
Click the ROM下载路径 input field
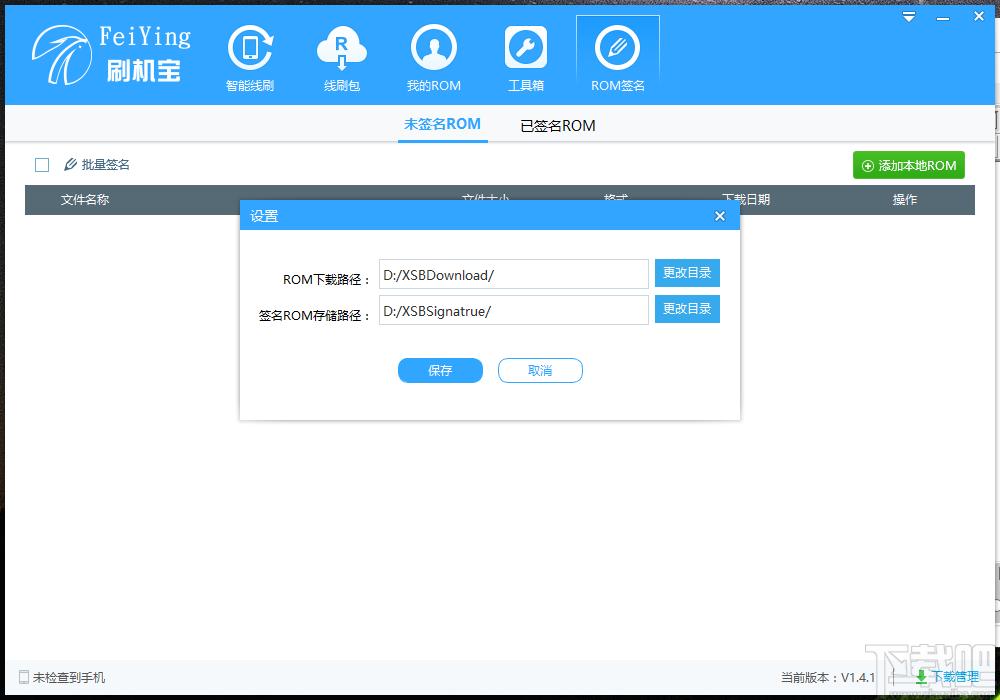point(514,274)
